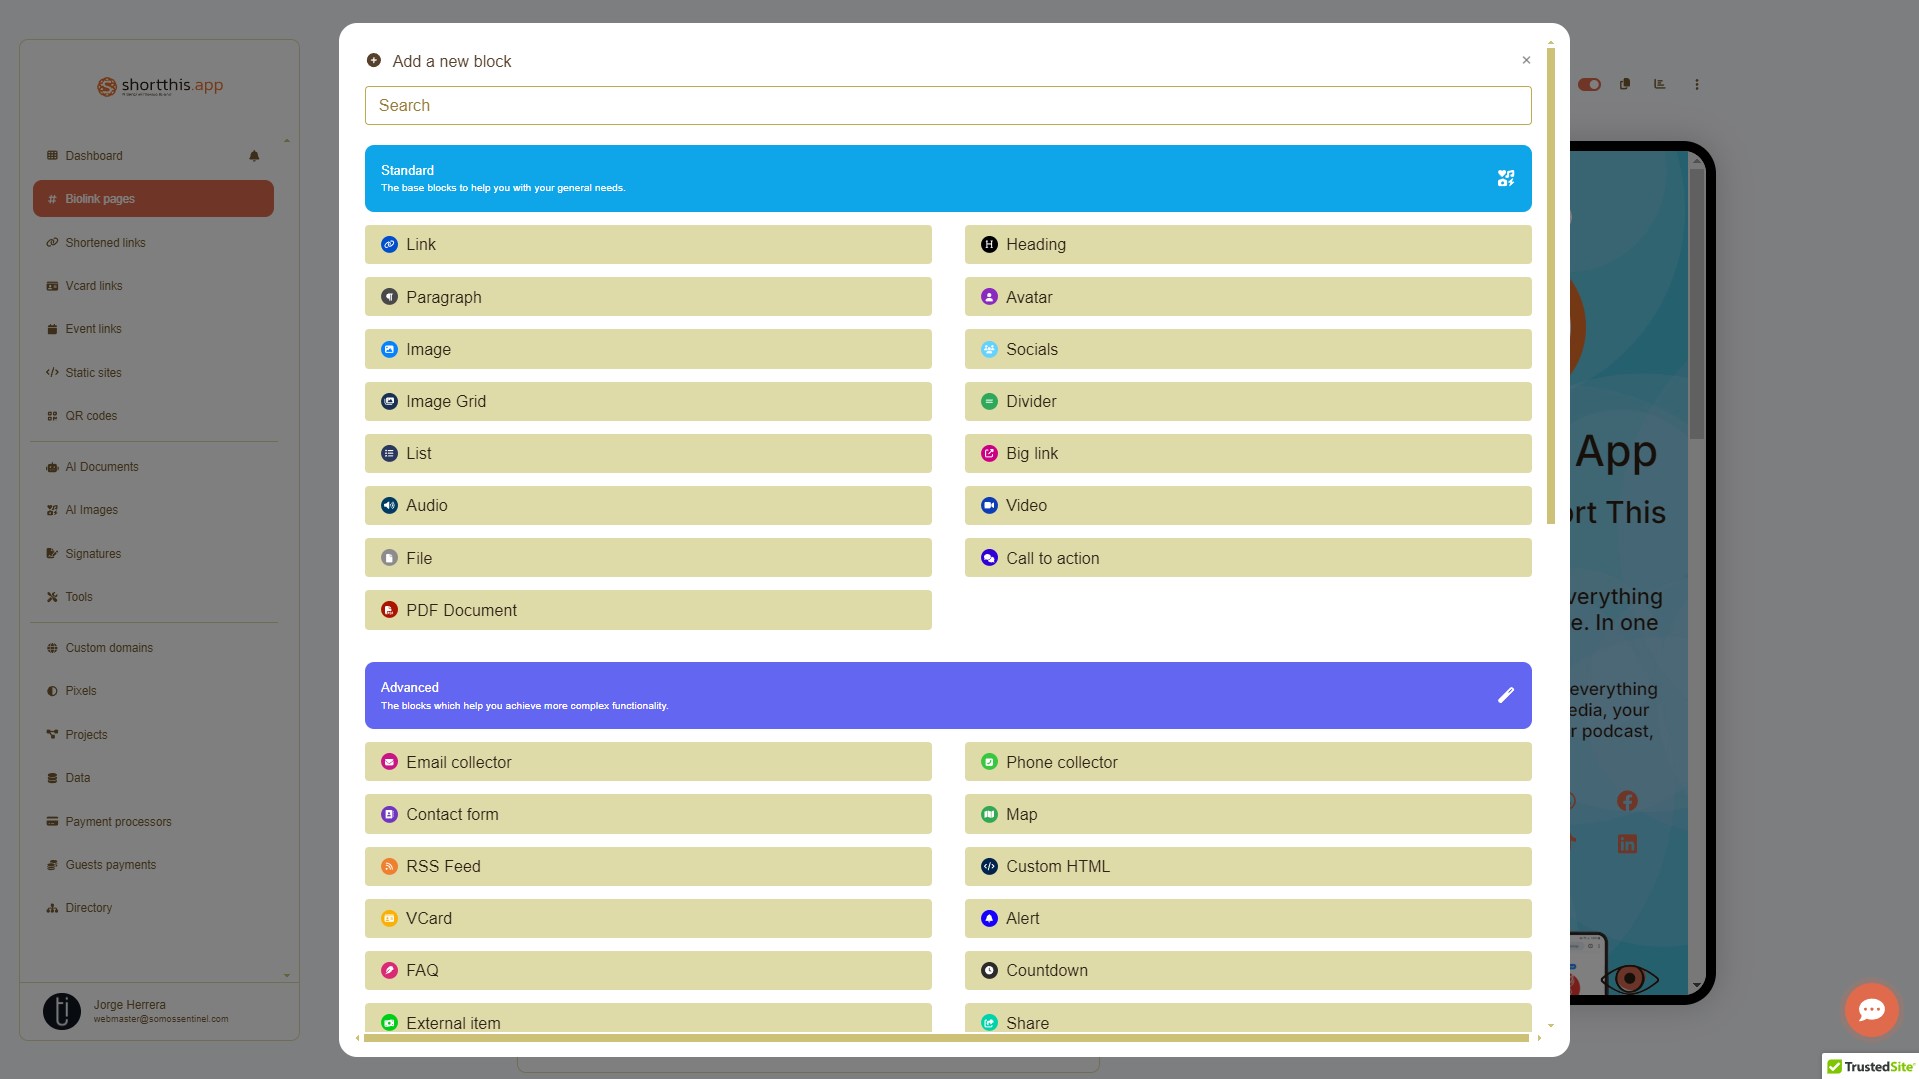Open Shortened links in the sidebar

[105, 243]
